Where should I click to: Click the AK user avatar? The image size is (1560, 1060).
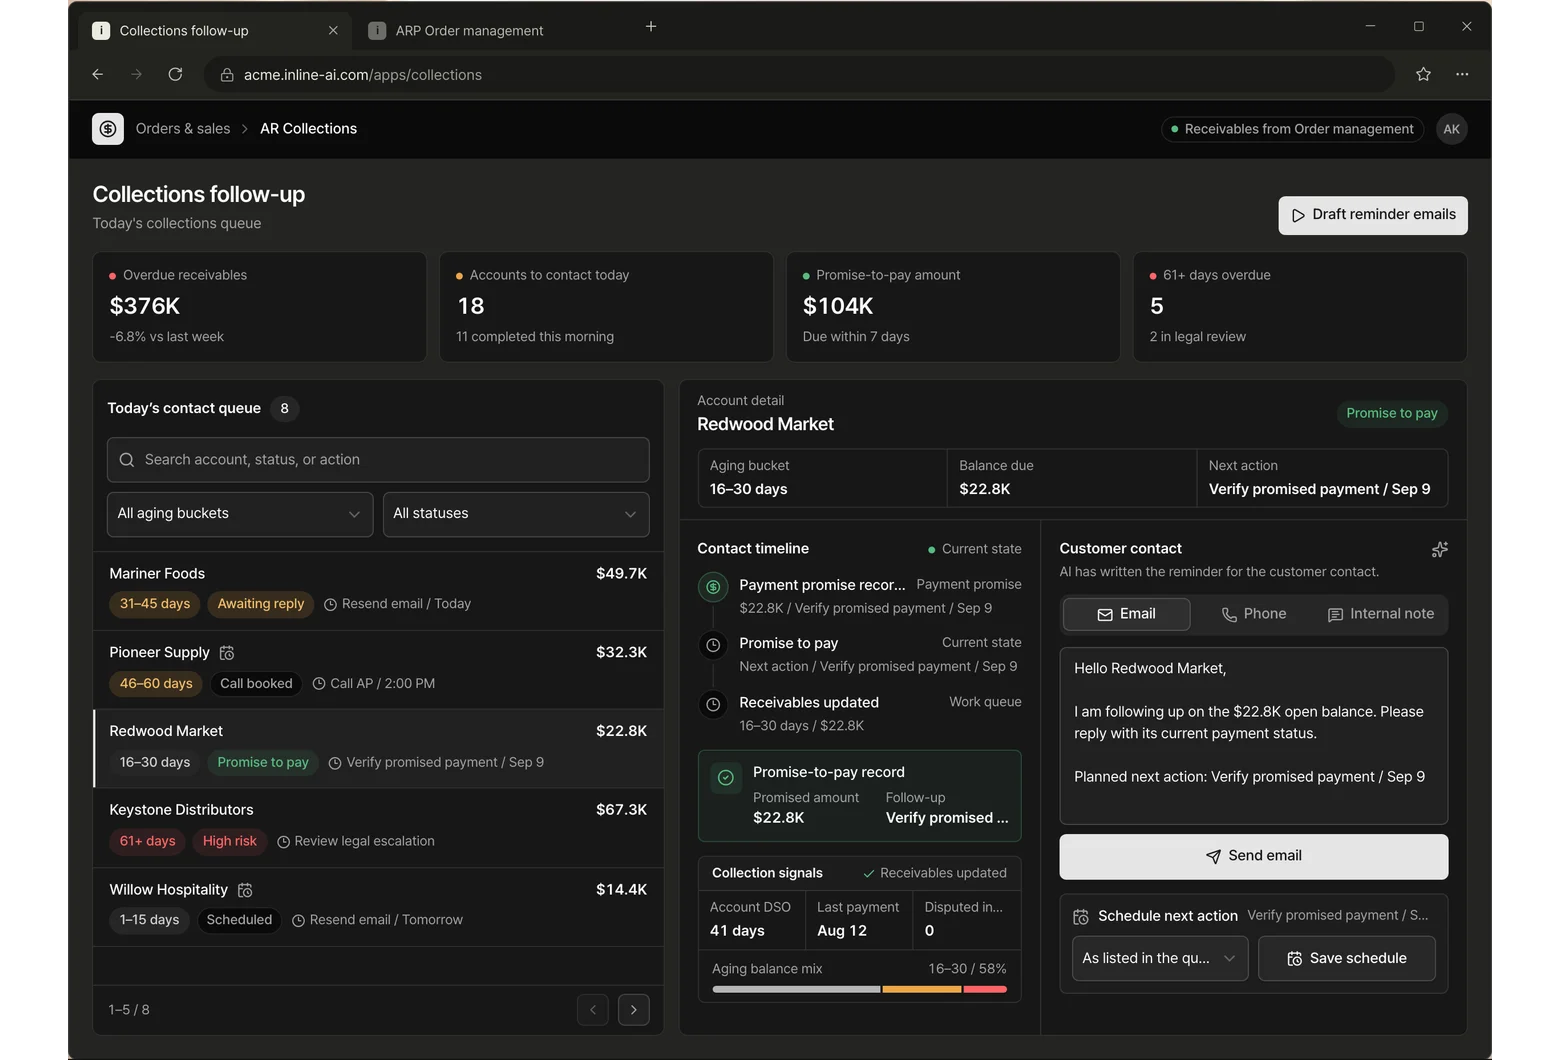pos(1451,129)
